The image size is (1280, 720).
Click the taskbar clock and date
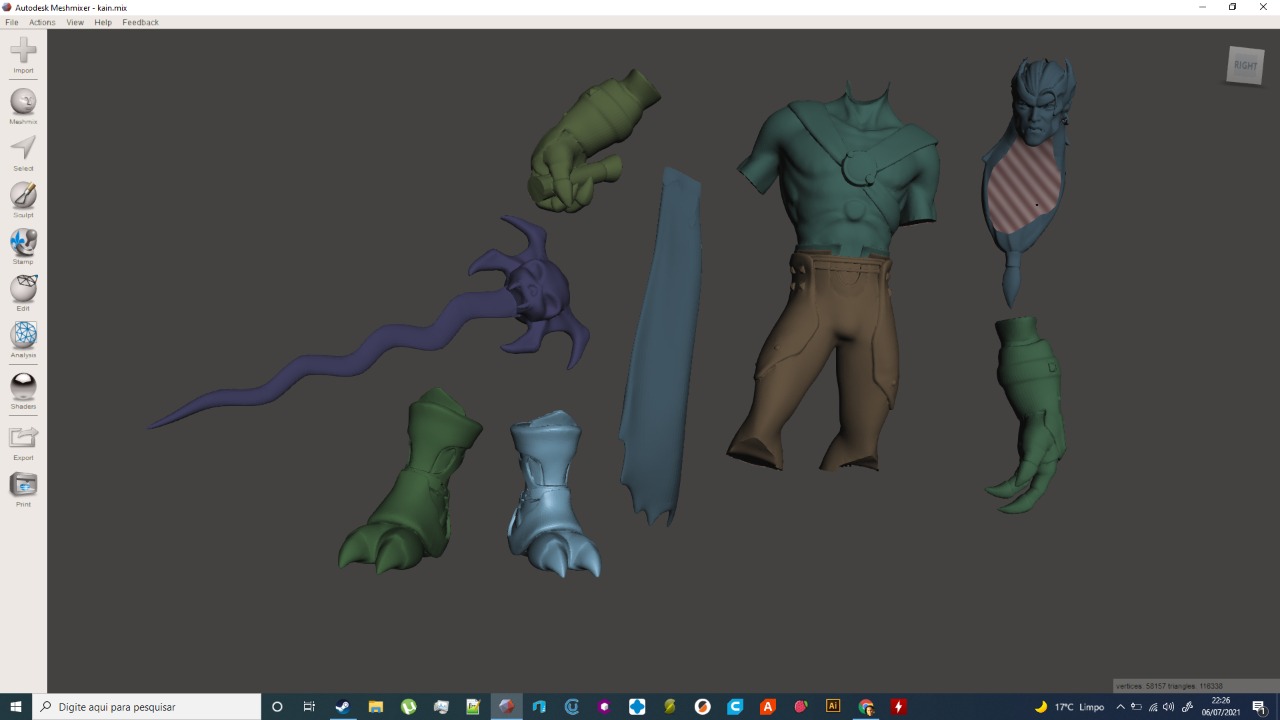coord(1220,707)
